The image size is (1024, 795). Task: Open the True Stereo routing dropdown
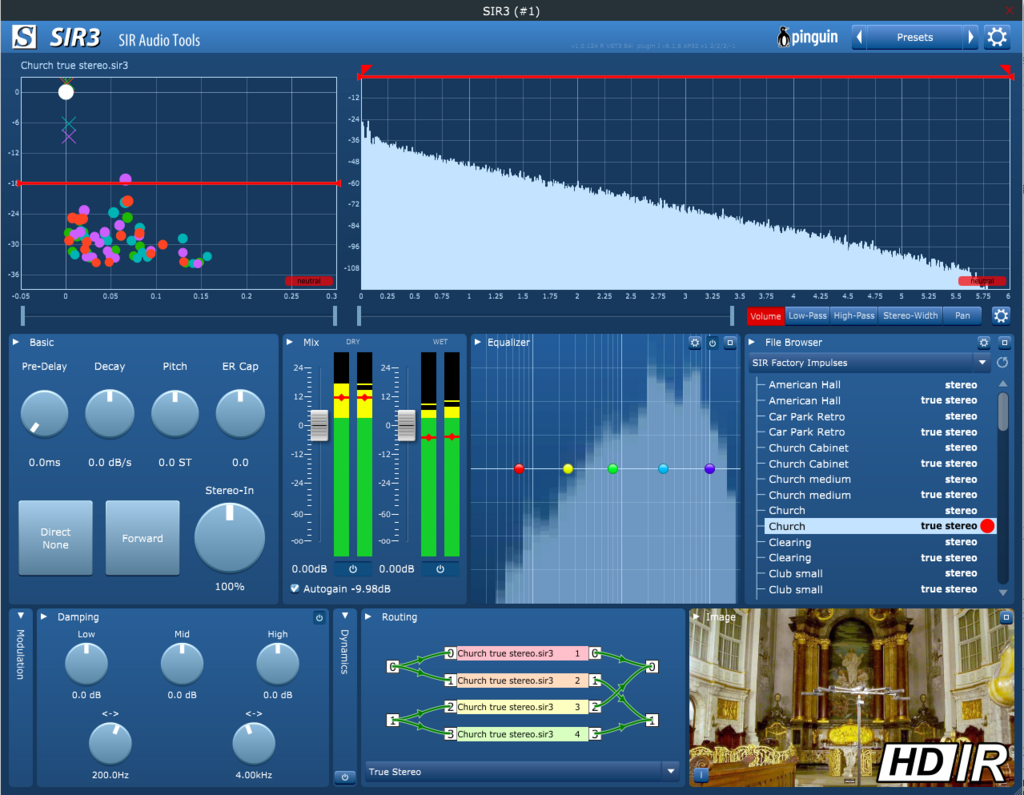point(522,771)
